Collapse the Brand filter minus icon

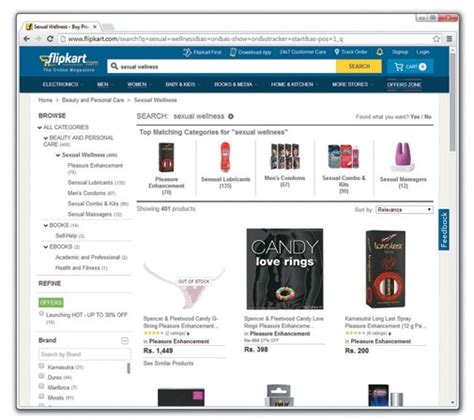(x=125, y=341)
